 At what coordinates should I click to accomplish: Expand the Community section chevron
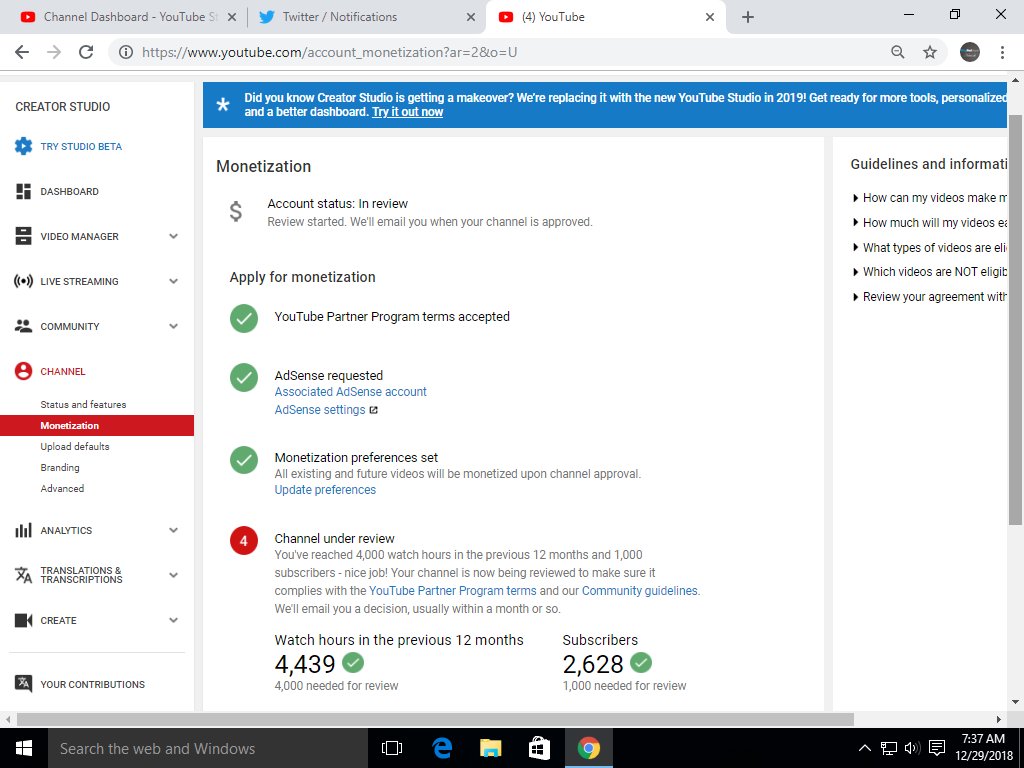(x=173, y=327)
